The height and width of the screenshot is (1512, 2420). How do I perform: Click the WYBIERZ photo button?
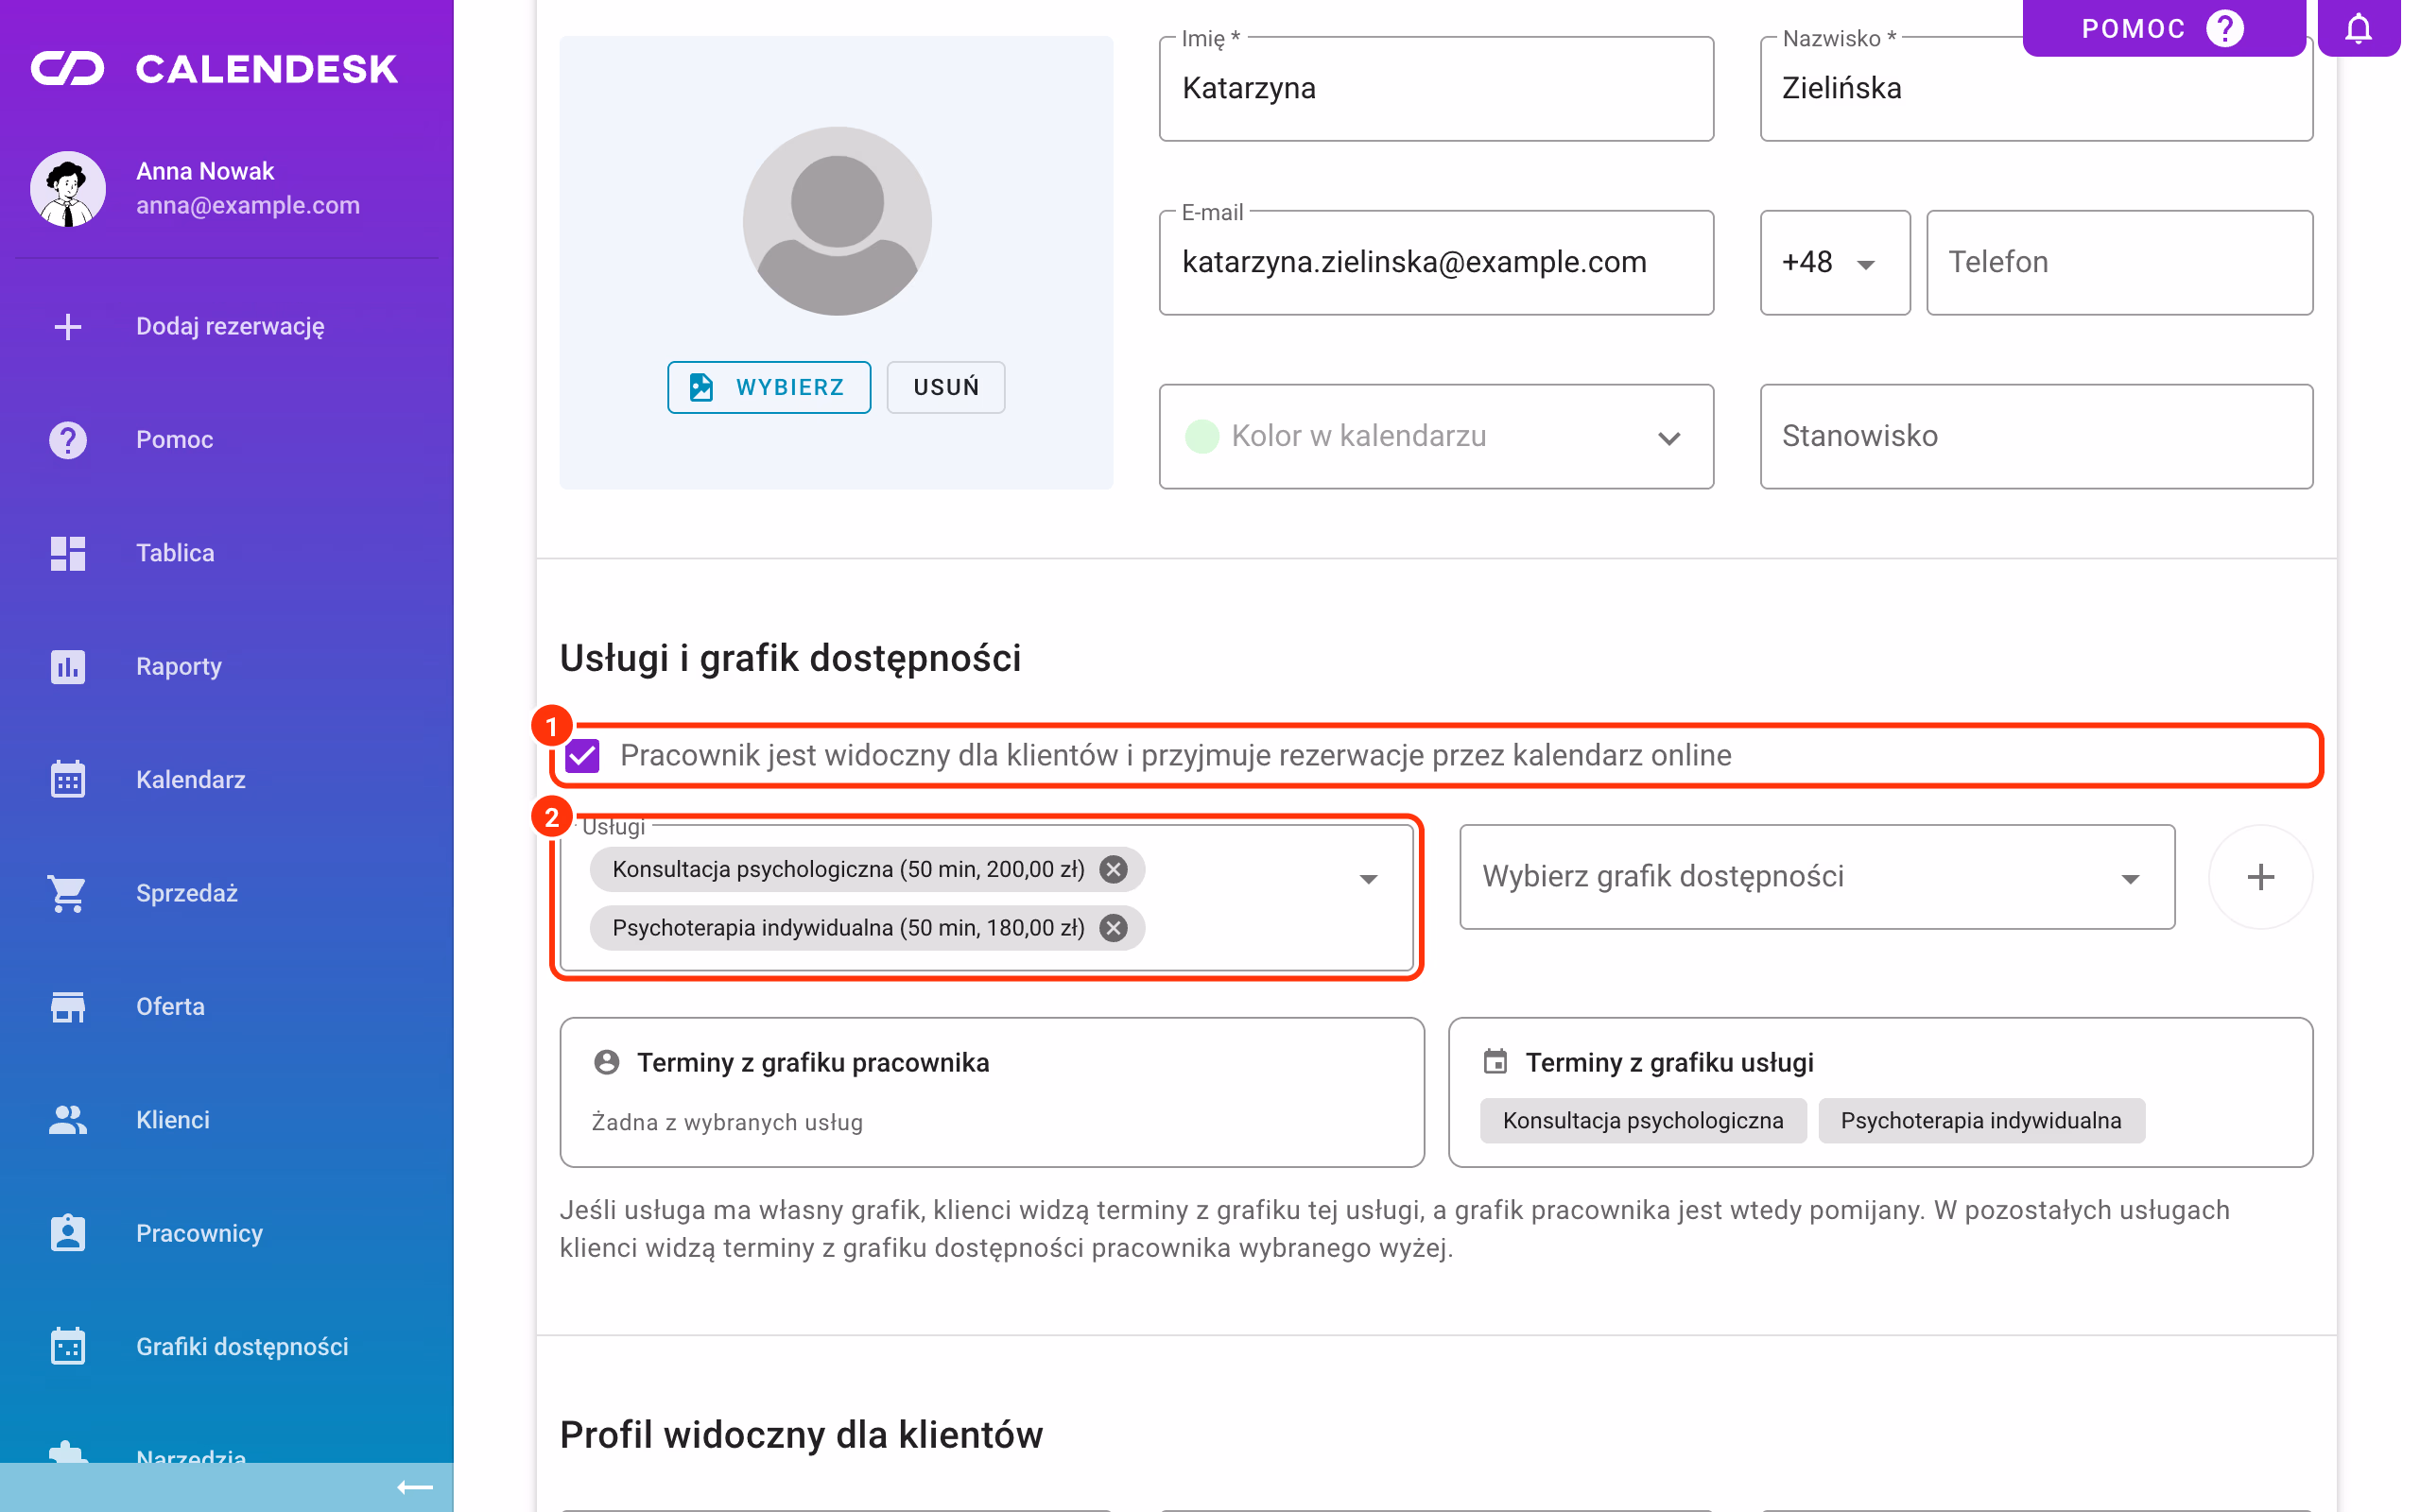tap(769, 387)
